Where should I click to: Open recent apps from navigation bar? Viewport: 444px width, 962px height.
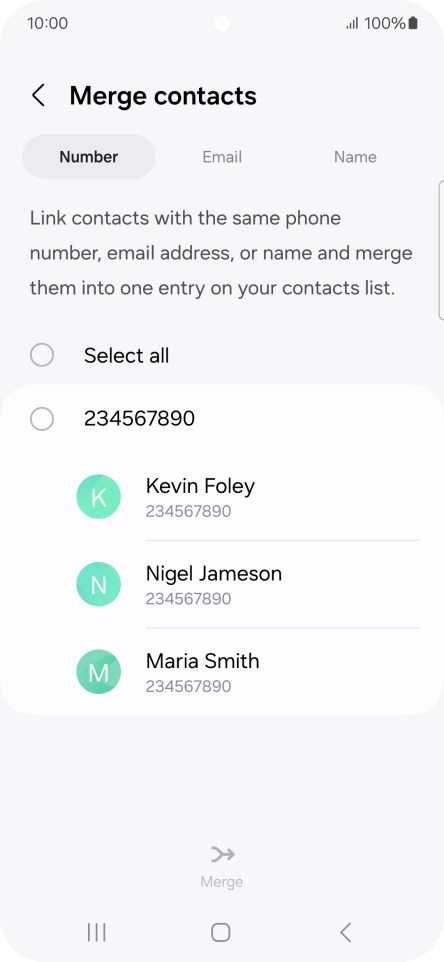pyautogui.click(x=96, y=933)
